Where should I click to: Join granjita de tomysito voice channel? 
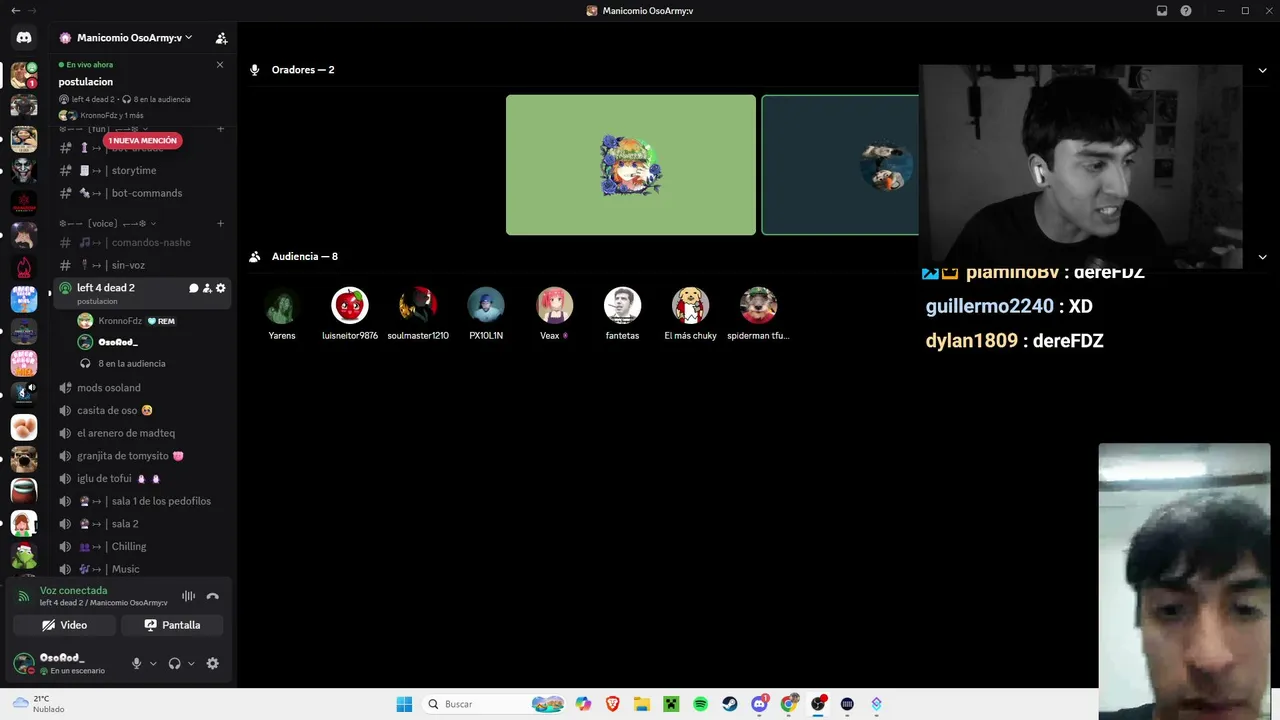(x=132, y=456)
